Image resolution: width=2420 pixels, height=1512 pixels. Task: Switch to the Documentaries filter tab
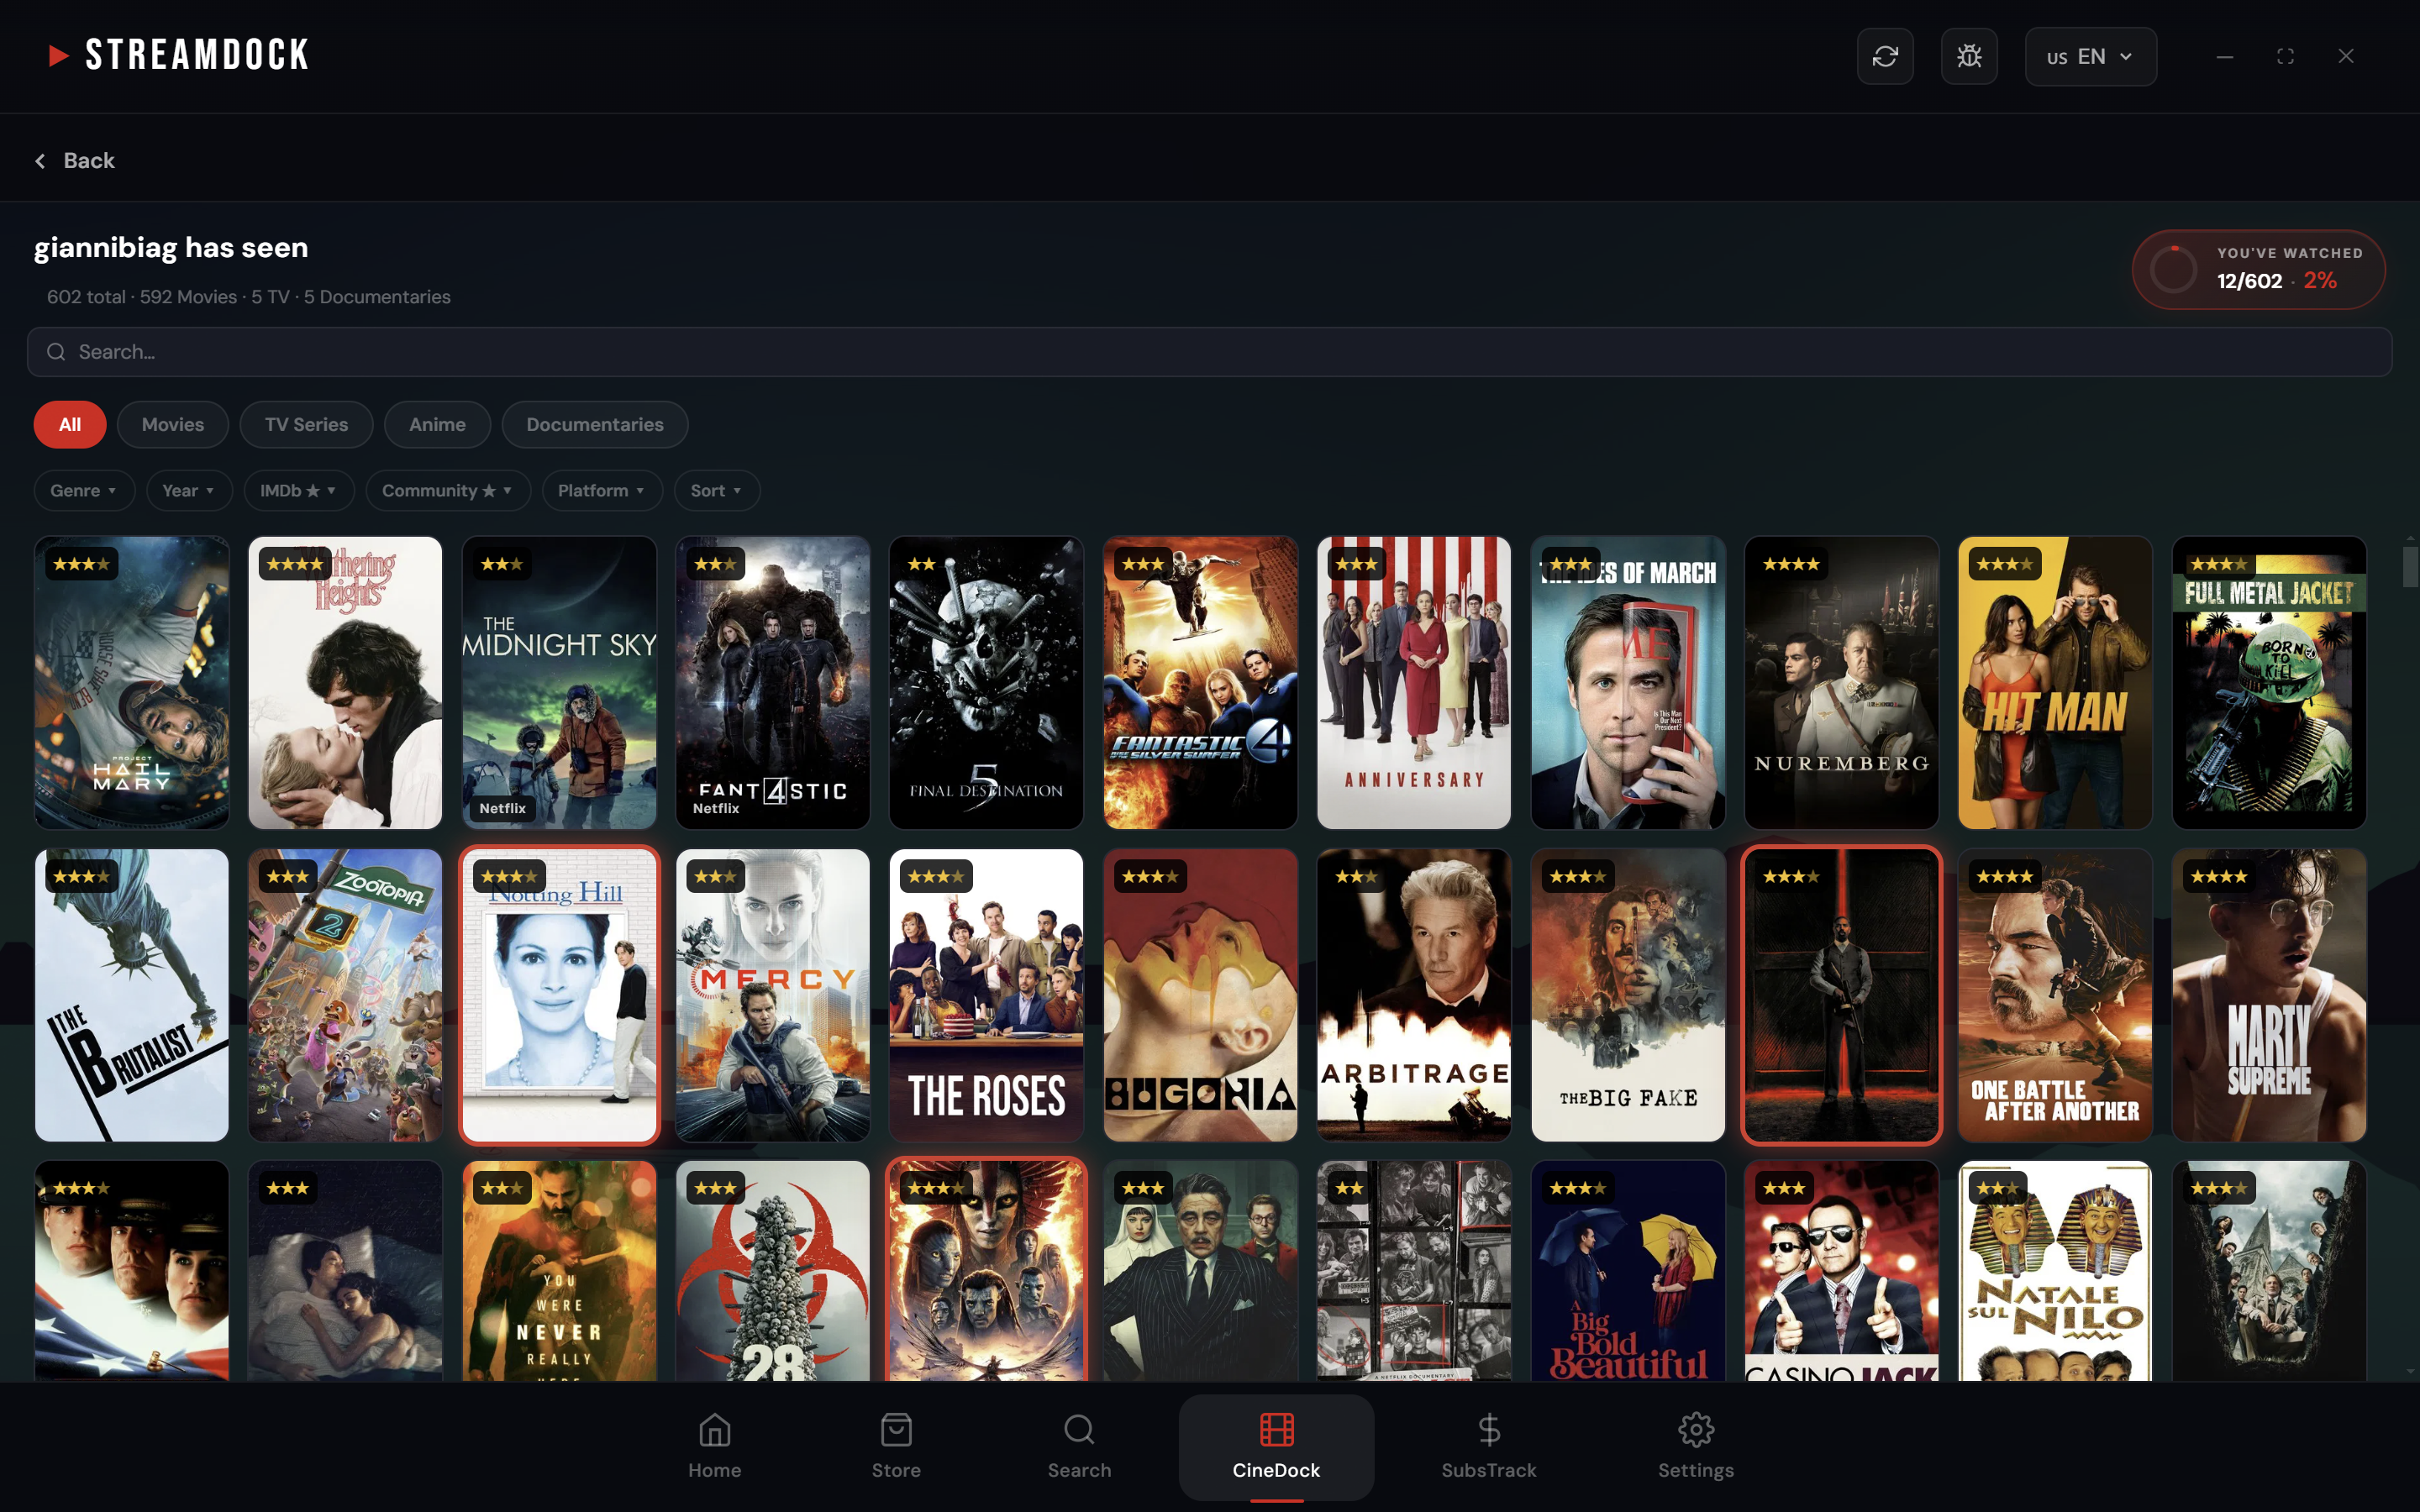[595, 425]
